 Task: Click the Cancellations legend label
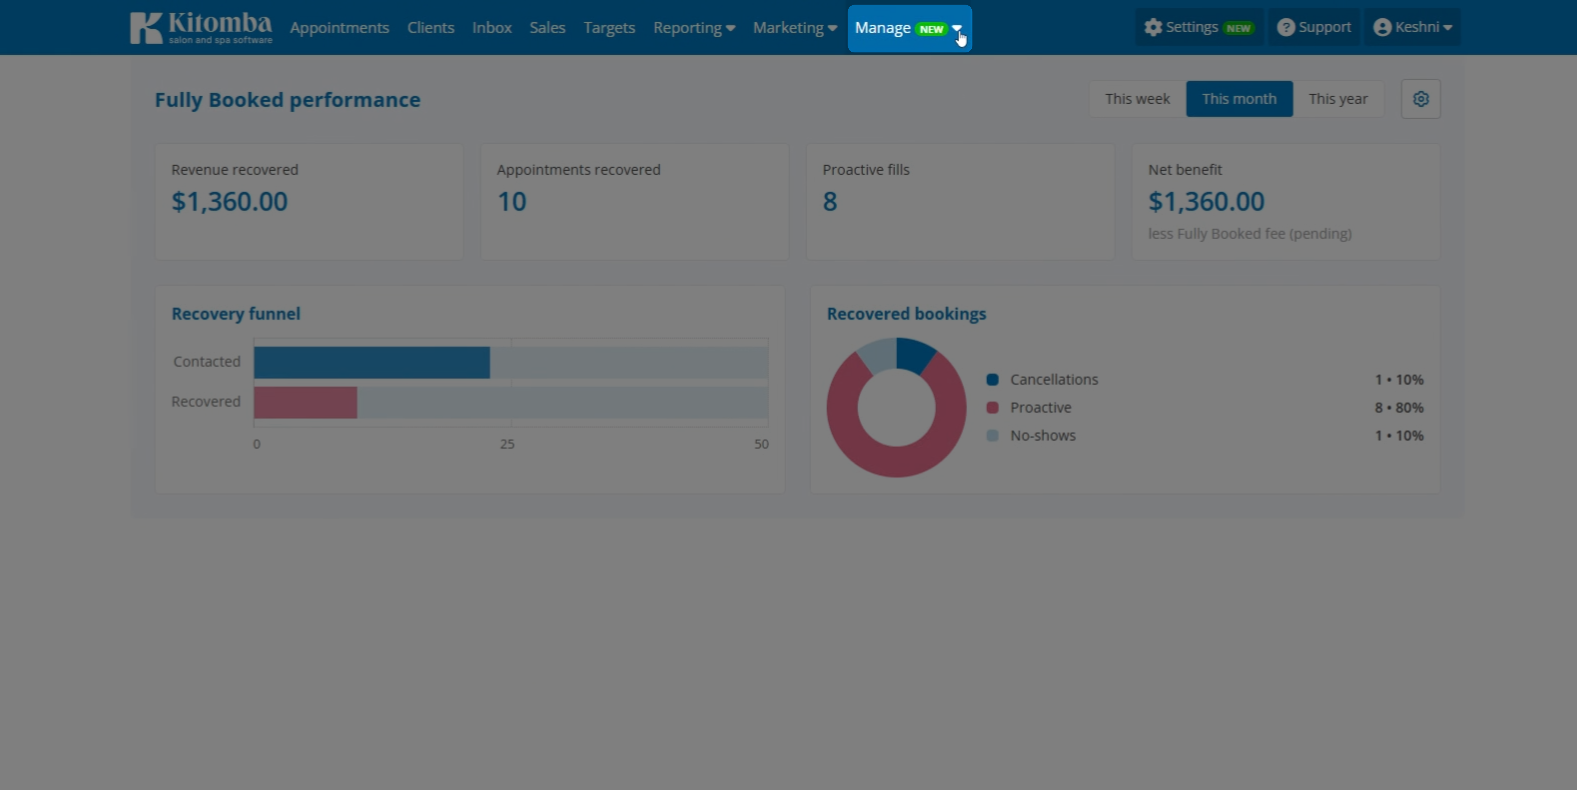click(x=1054, y=380)
